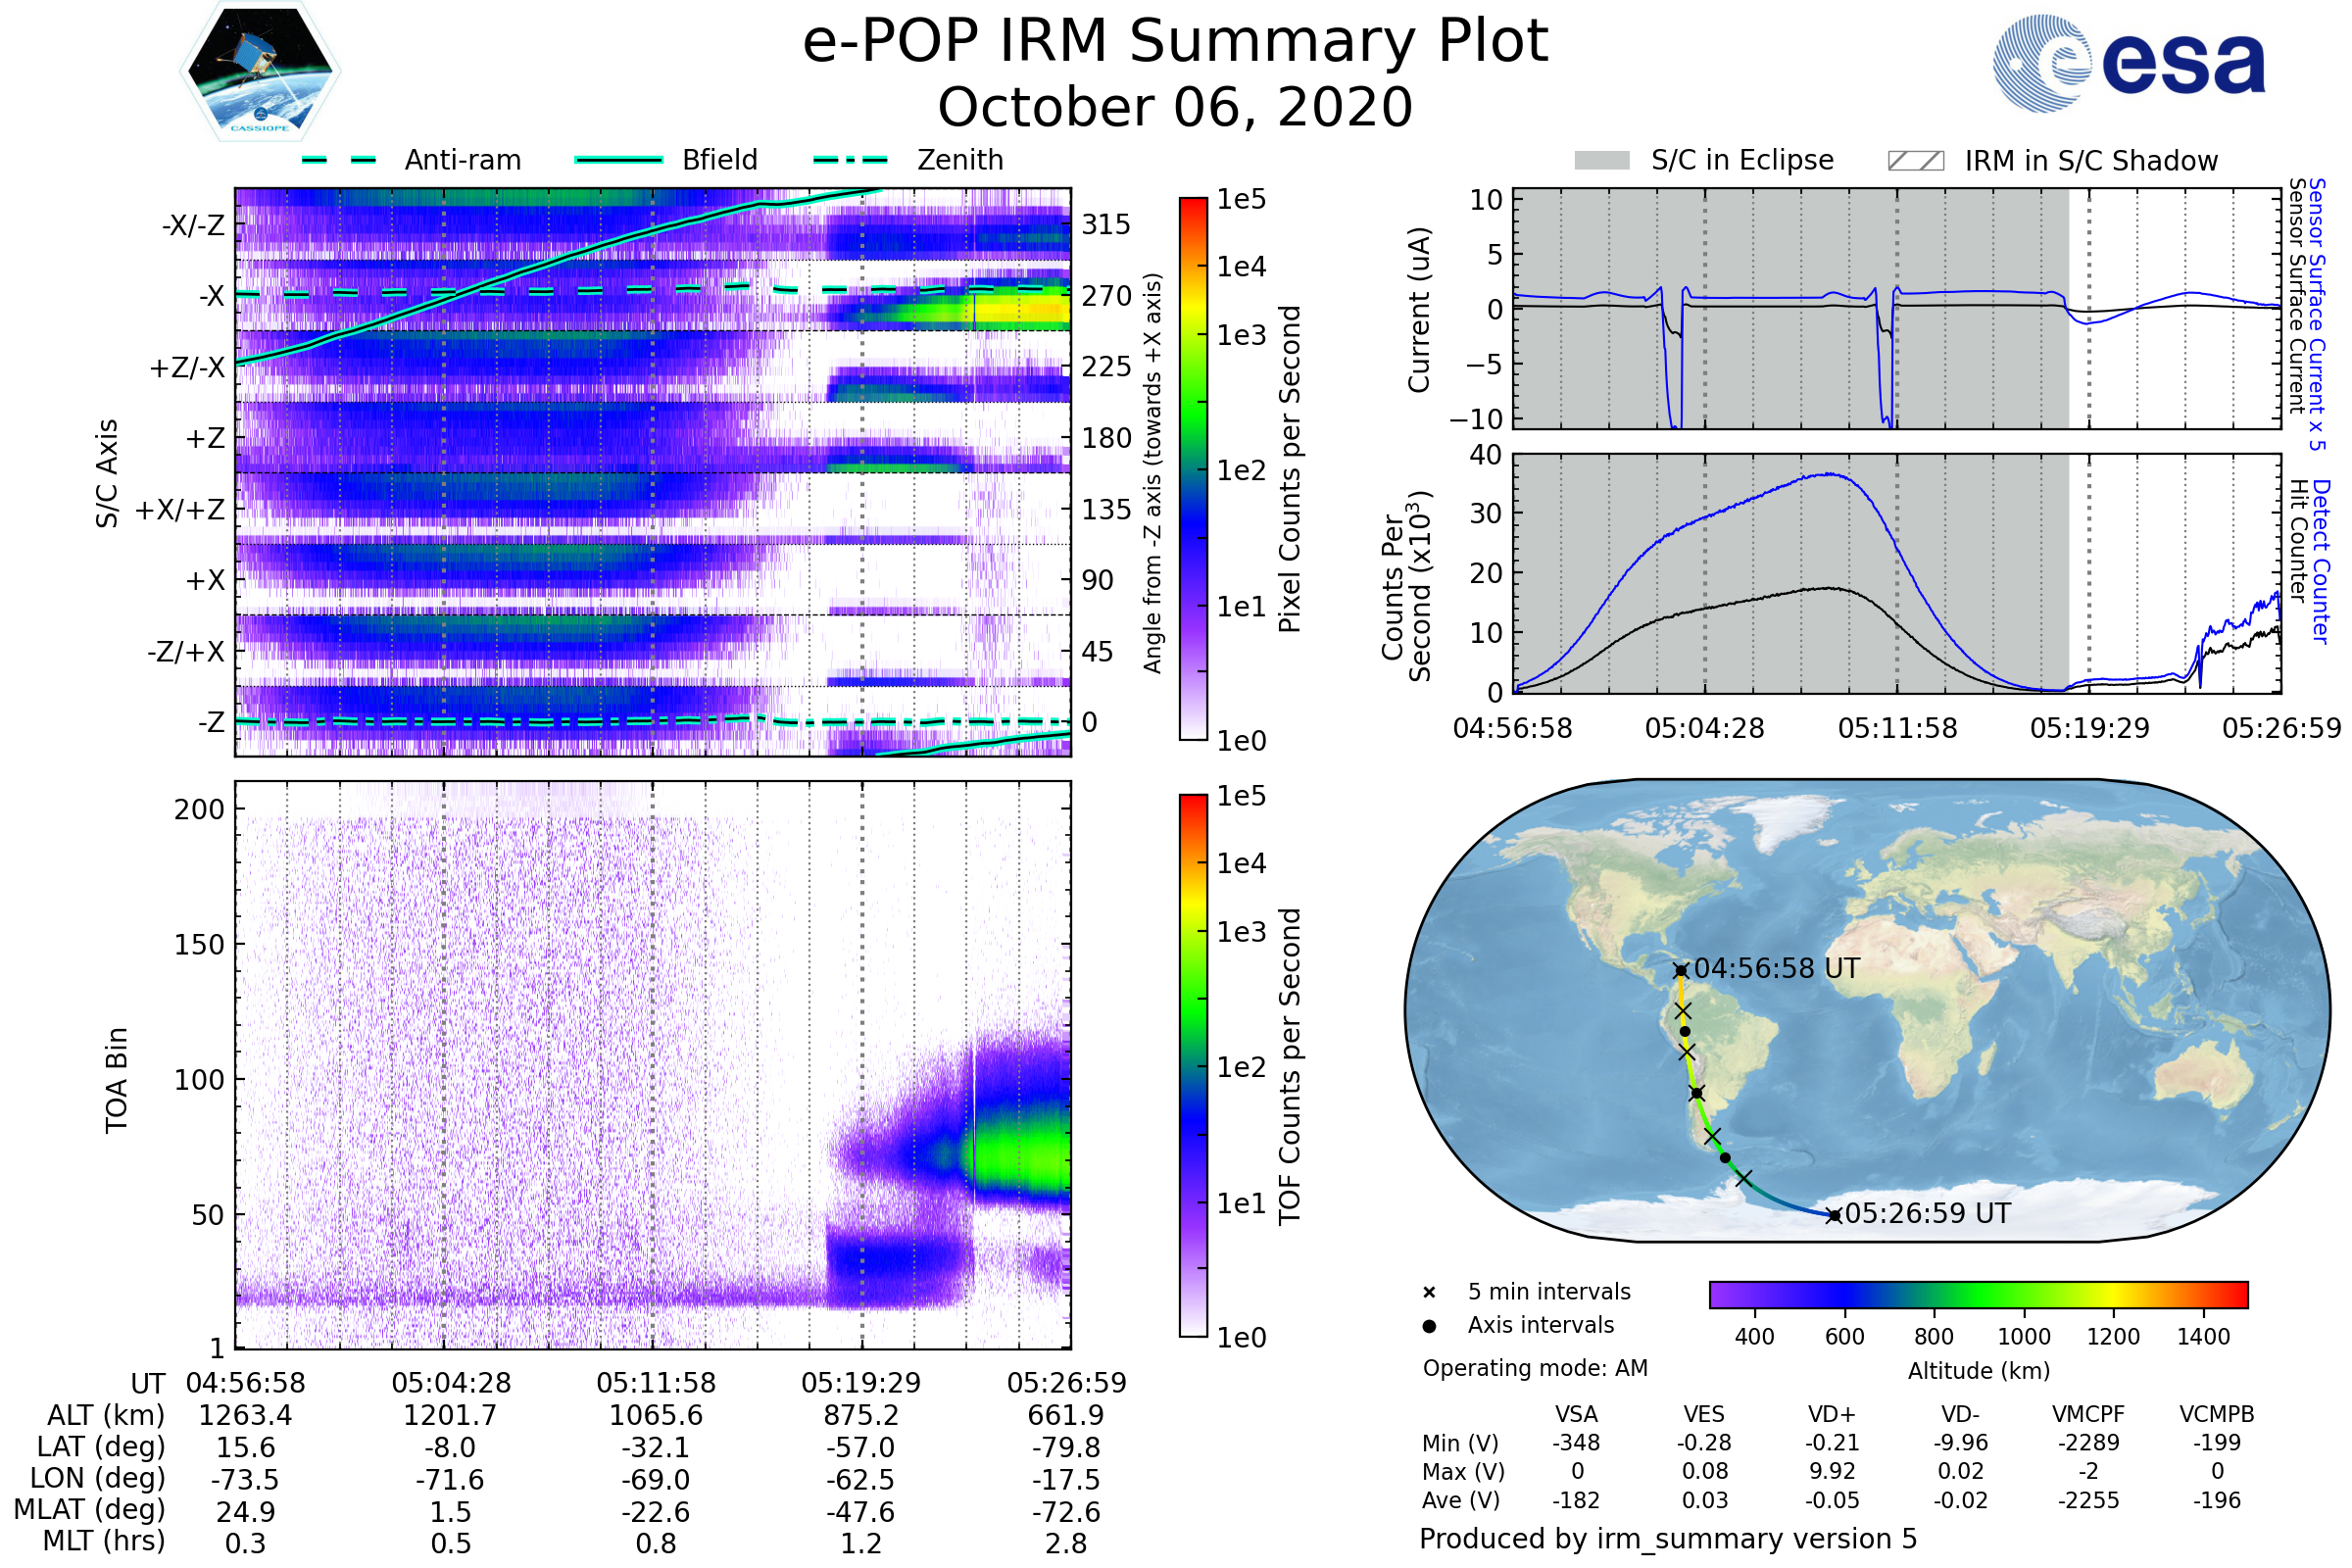The height and width of the screenshot is (1568, 2352).
Task: Click the CASSIOPE satellite mission logo
Action: [260, 72]
